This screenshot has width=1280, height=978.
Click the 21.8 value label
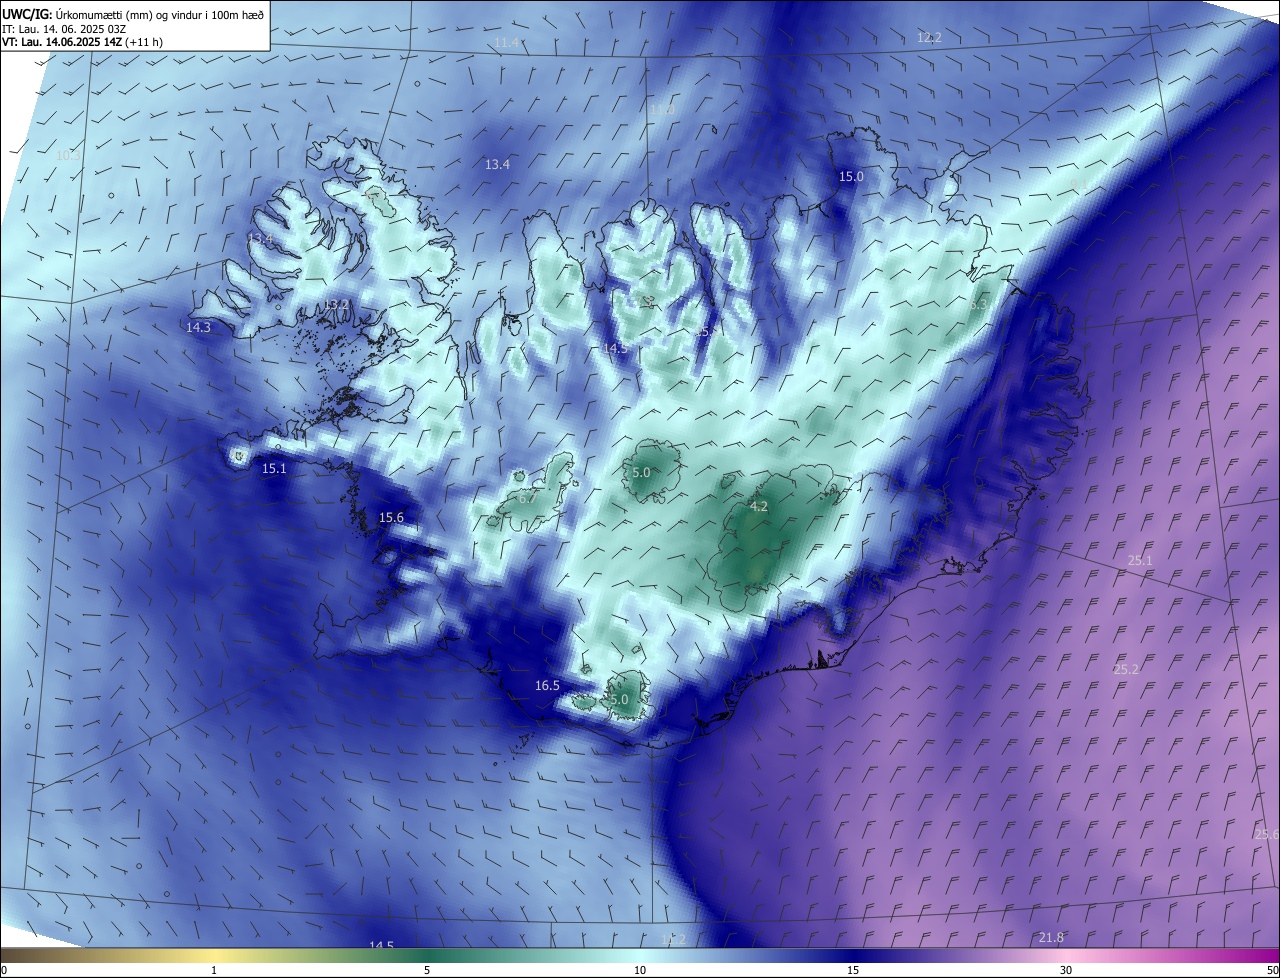click(1051, 937)
